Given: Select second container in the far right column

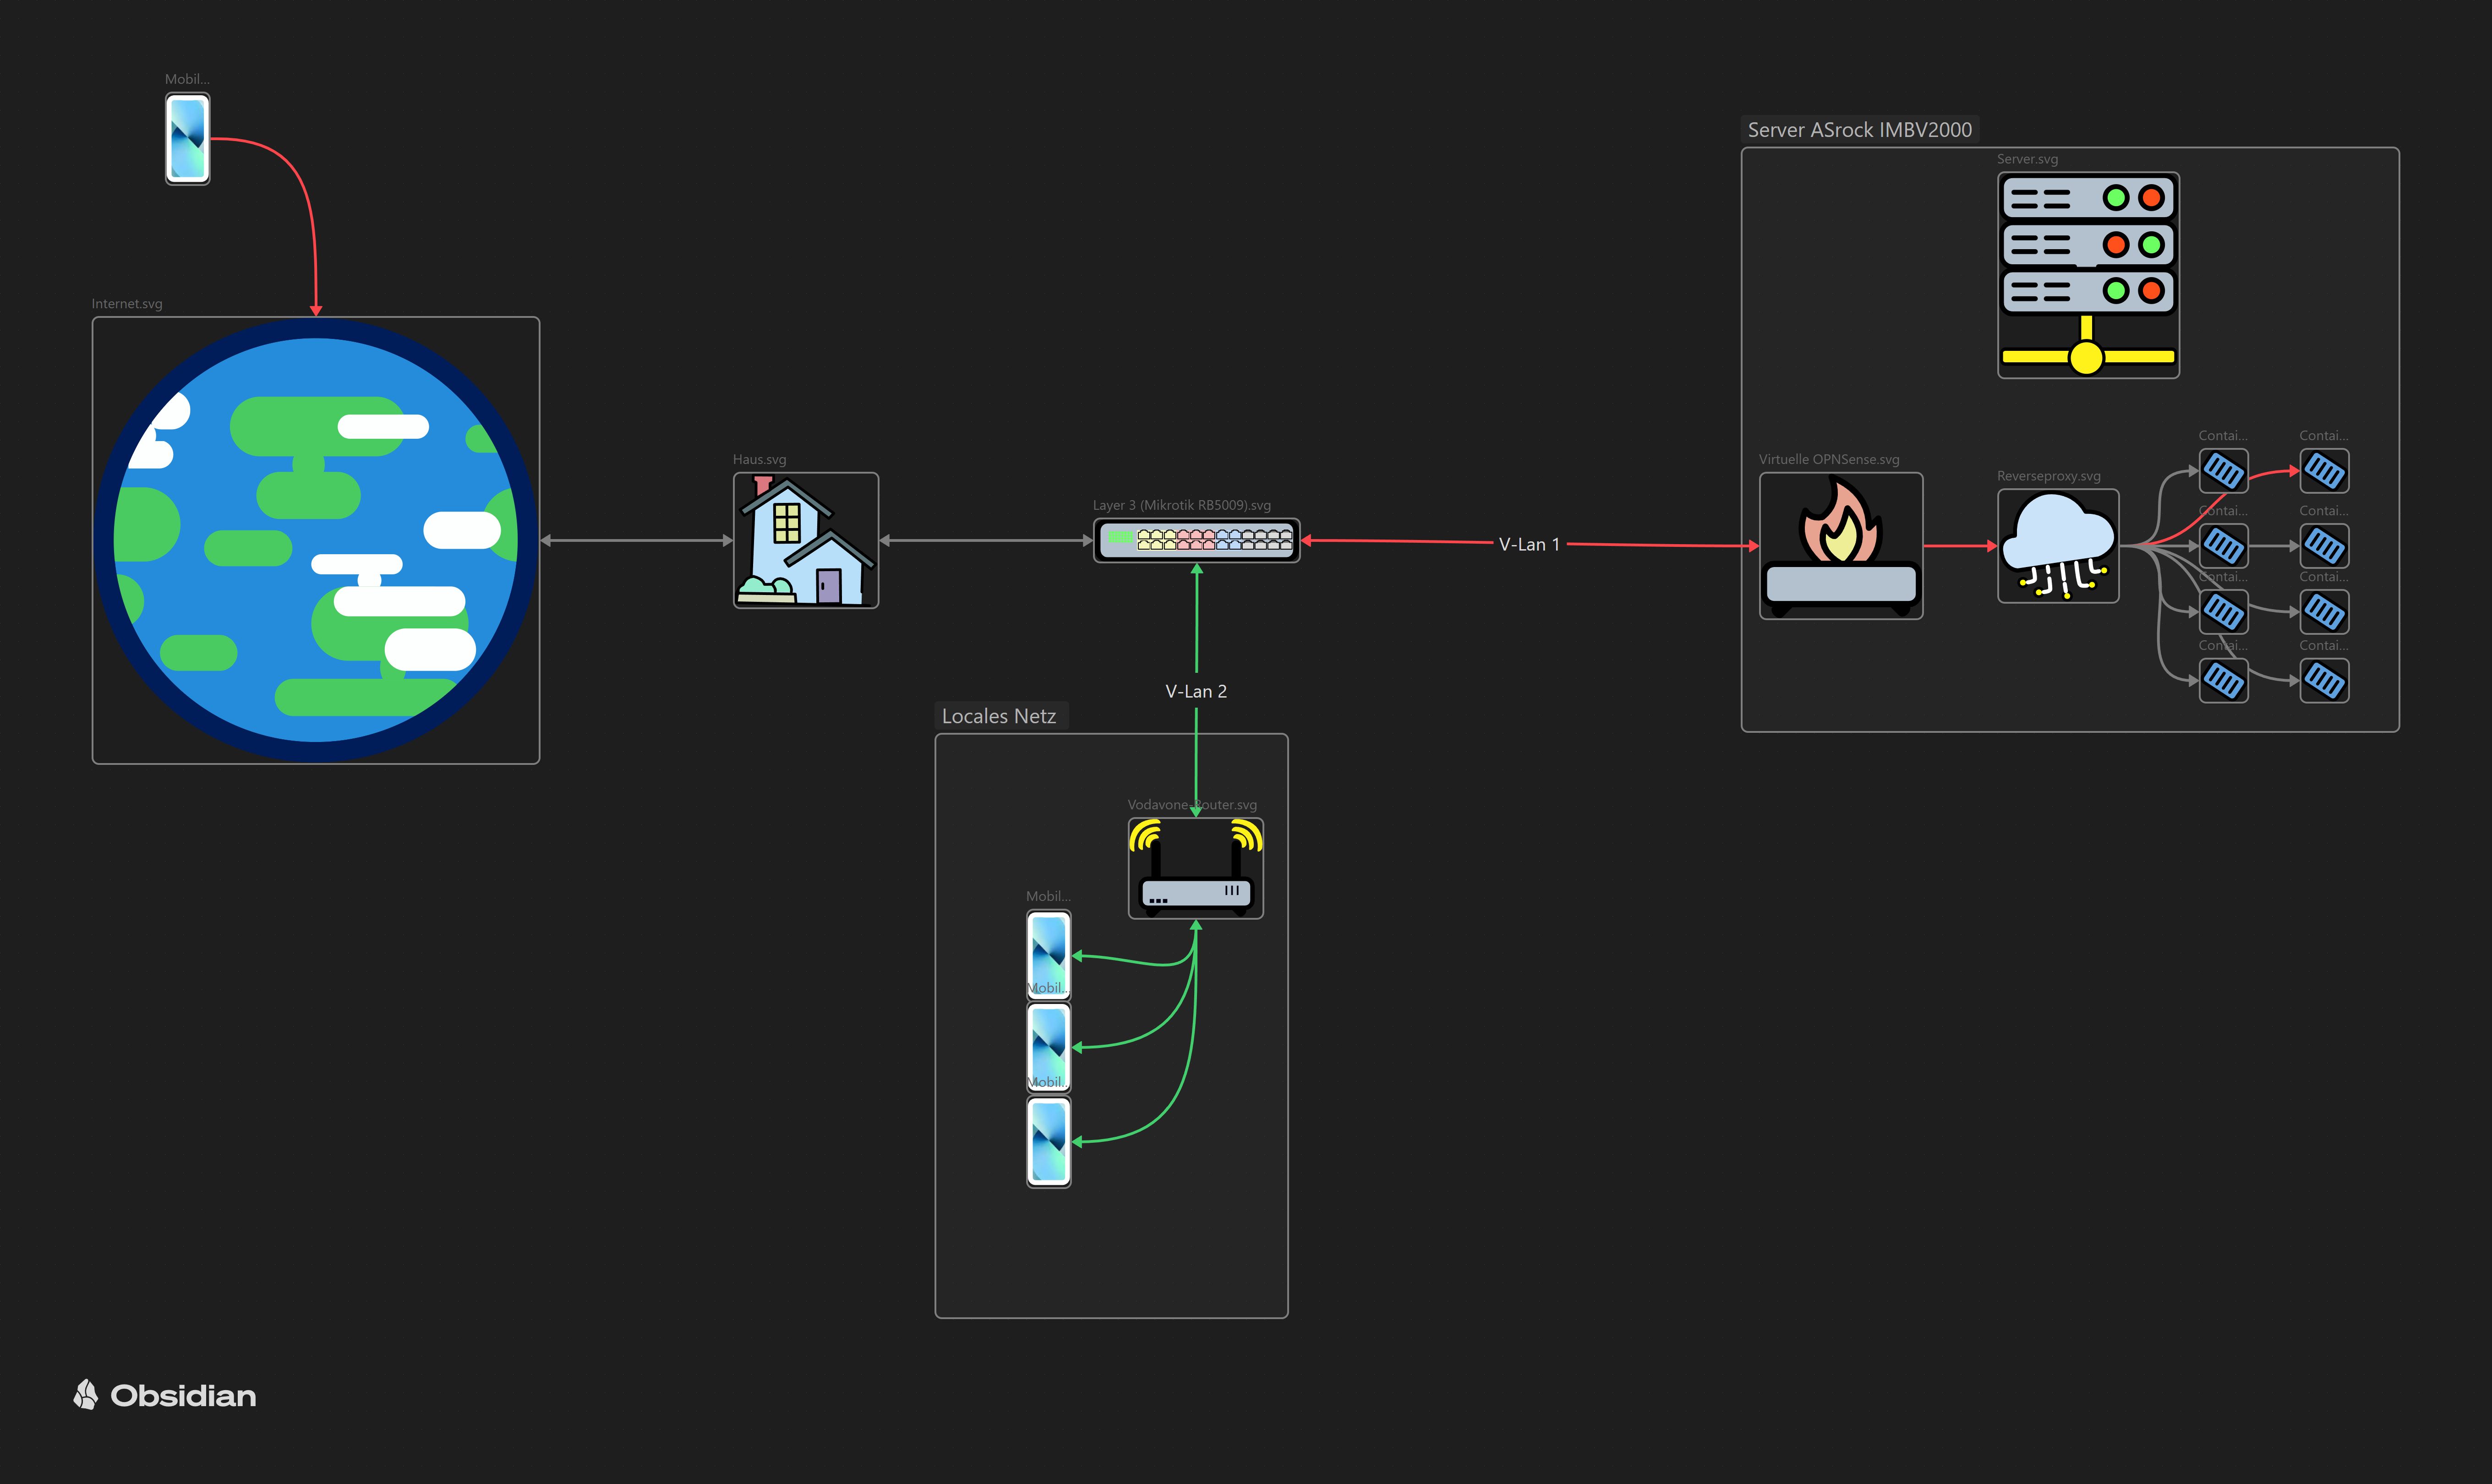Looking at the screenshot, I should point(2324,546).
